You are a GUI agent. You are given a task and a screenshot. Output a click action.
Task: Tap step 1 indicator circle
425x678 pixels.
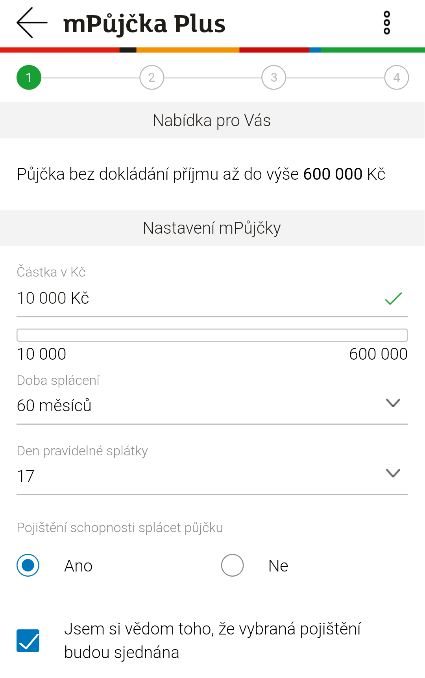29,77
